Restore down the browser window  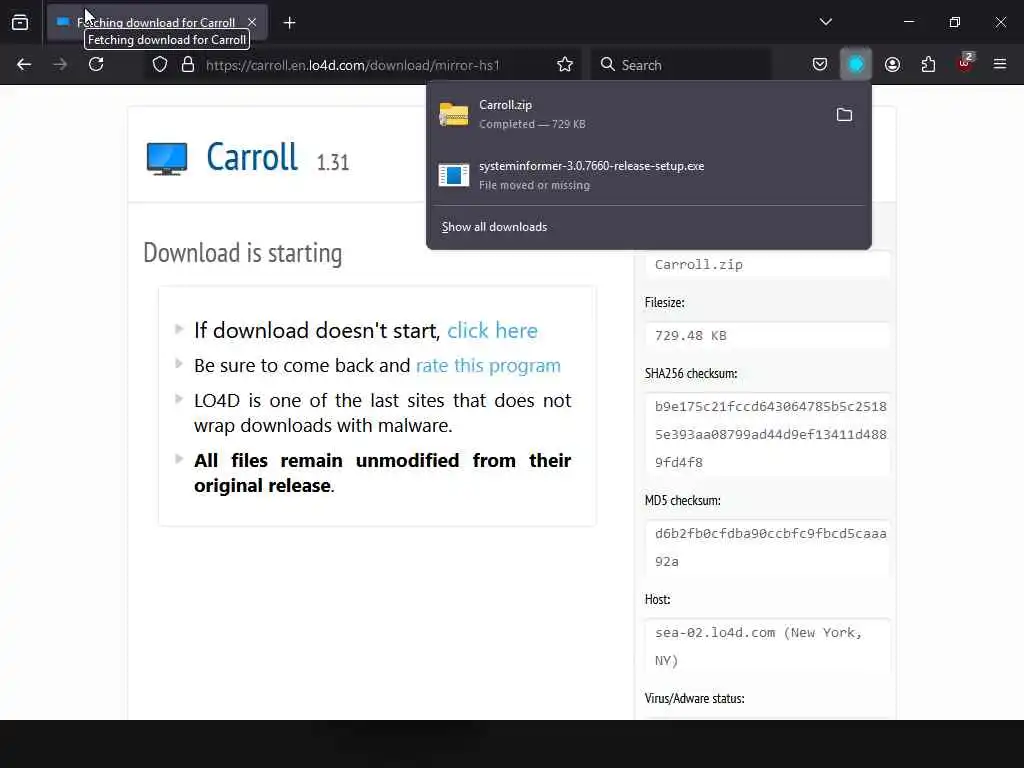pos(954,22)
